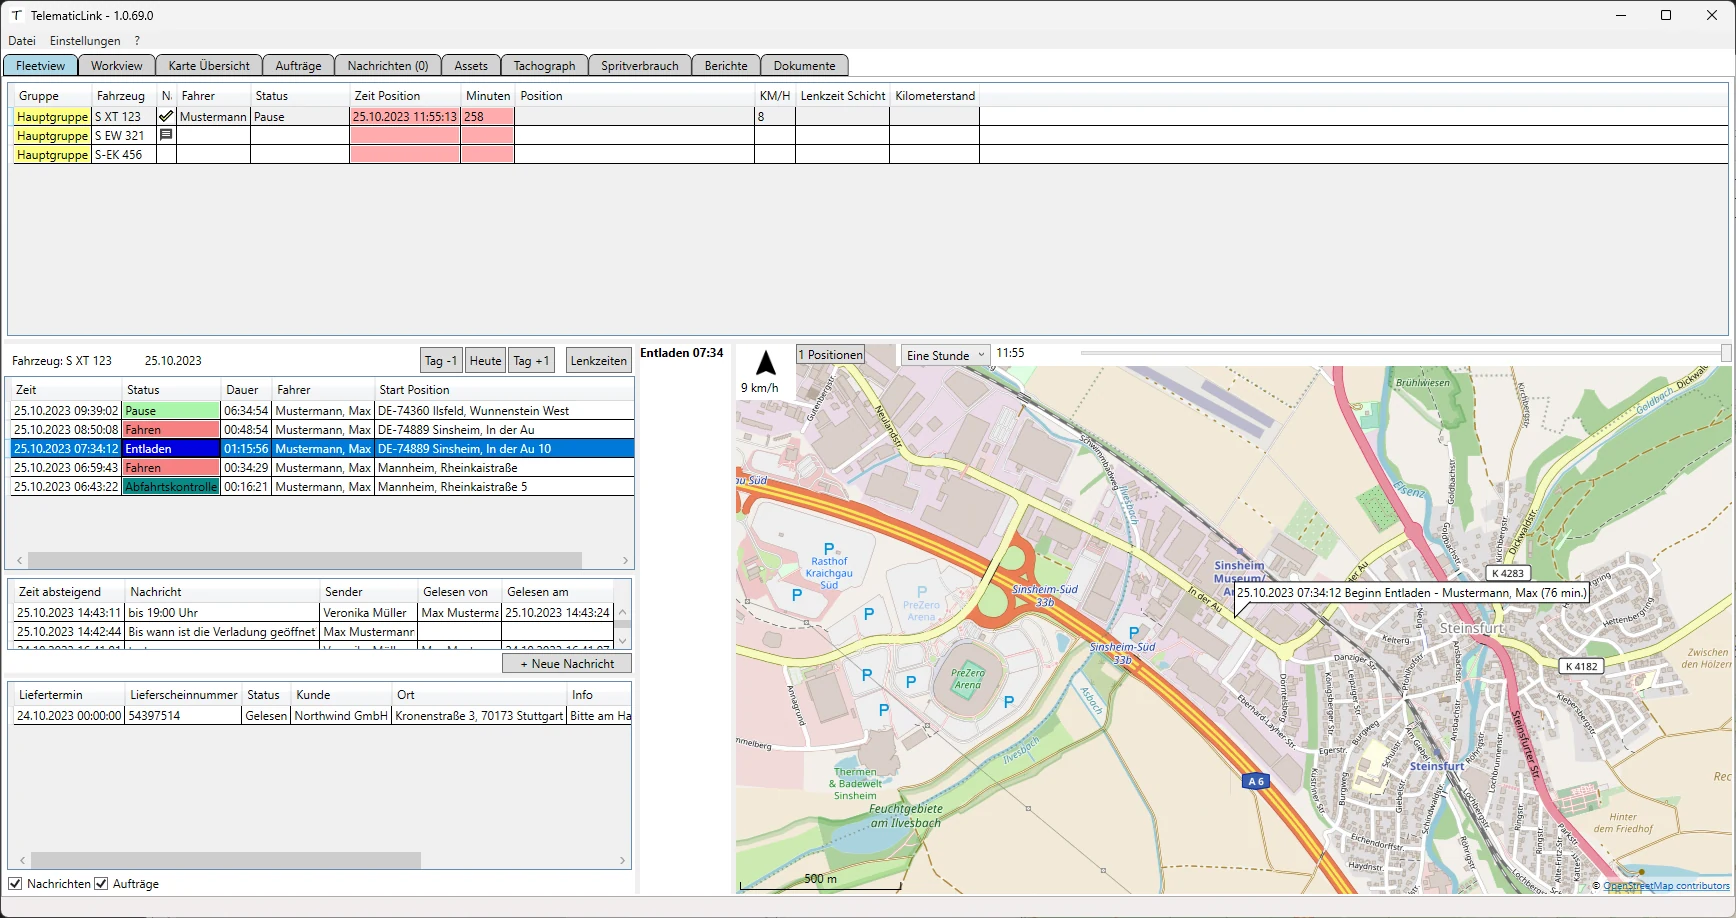Switch to the Workview tab
Image resolution: width=1736 pixels, height=918 pixels.
[117, 66]
